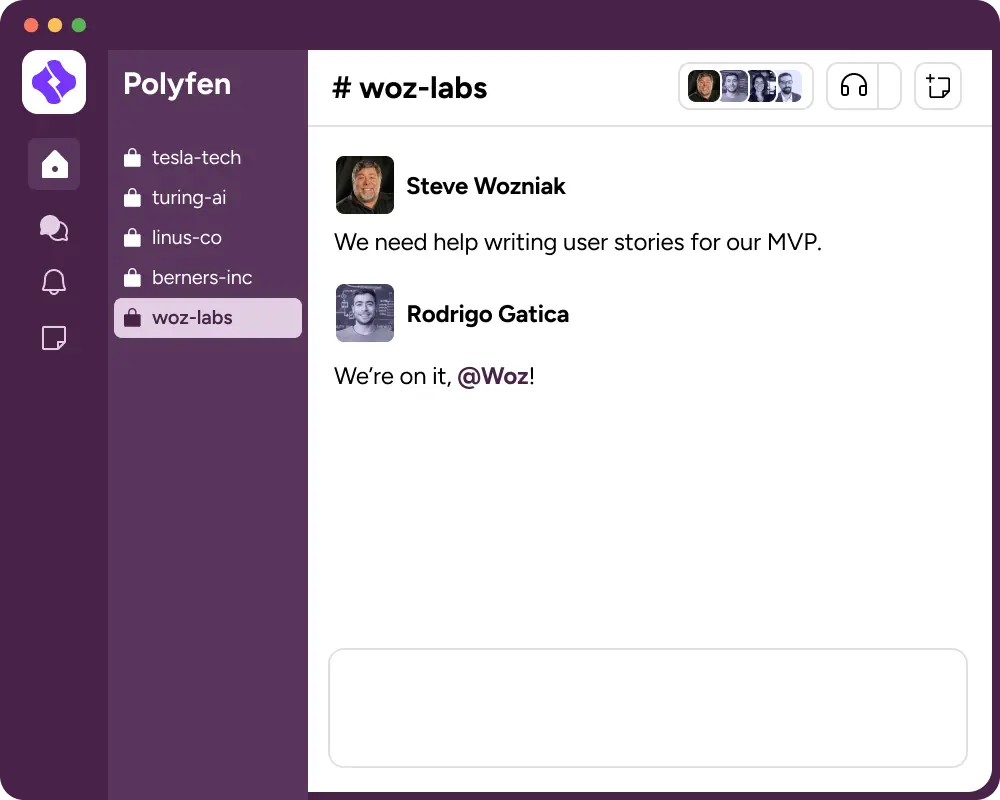Click the Polyfen workspace name header
This screenshot has height=800, width=1000.
177,84
